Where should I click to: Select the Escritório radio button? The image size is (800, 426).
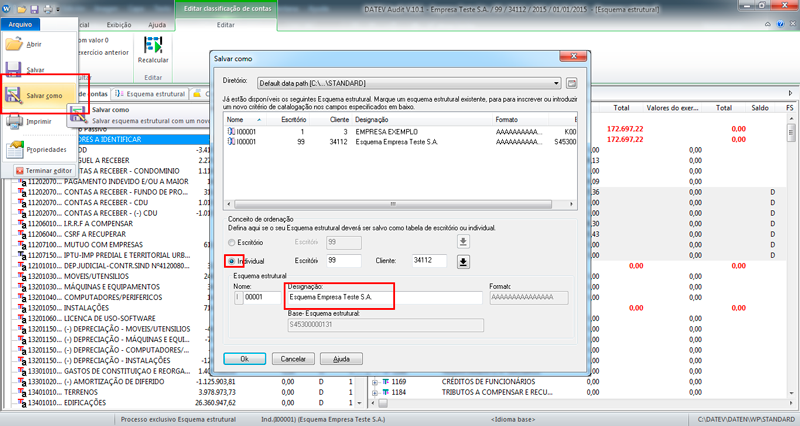(x=232, y=243)
